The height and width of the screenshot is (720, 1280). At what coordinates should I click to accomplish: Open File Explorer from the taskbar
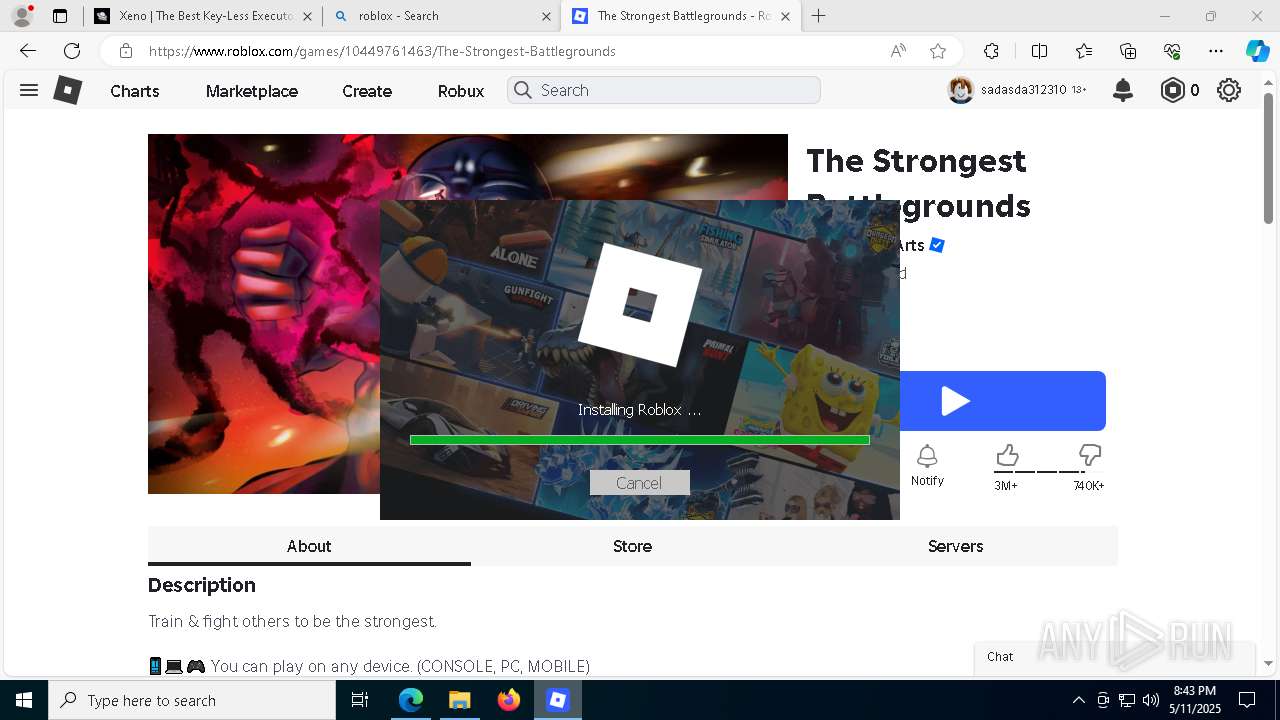tap(459, 700)
